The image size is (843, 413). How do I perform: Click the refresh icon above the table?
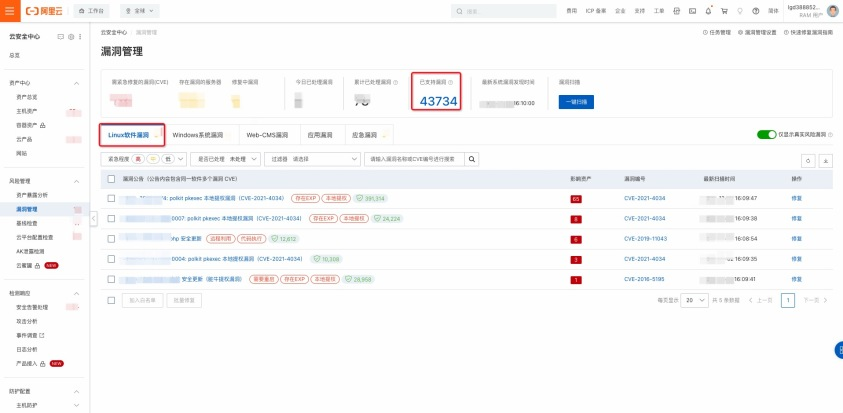808,161
